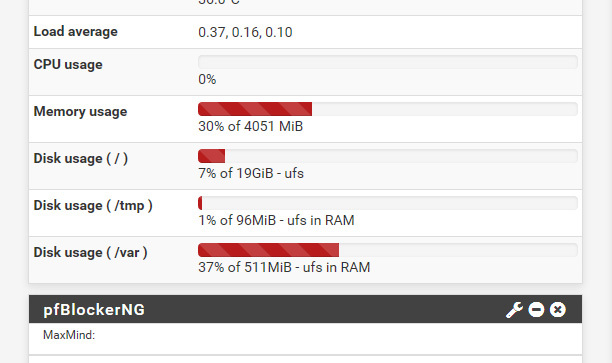Click the 37% of 511MiB text
Viewport: 612px width, 363px height.
[x=245, y=267]
